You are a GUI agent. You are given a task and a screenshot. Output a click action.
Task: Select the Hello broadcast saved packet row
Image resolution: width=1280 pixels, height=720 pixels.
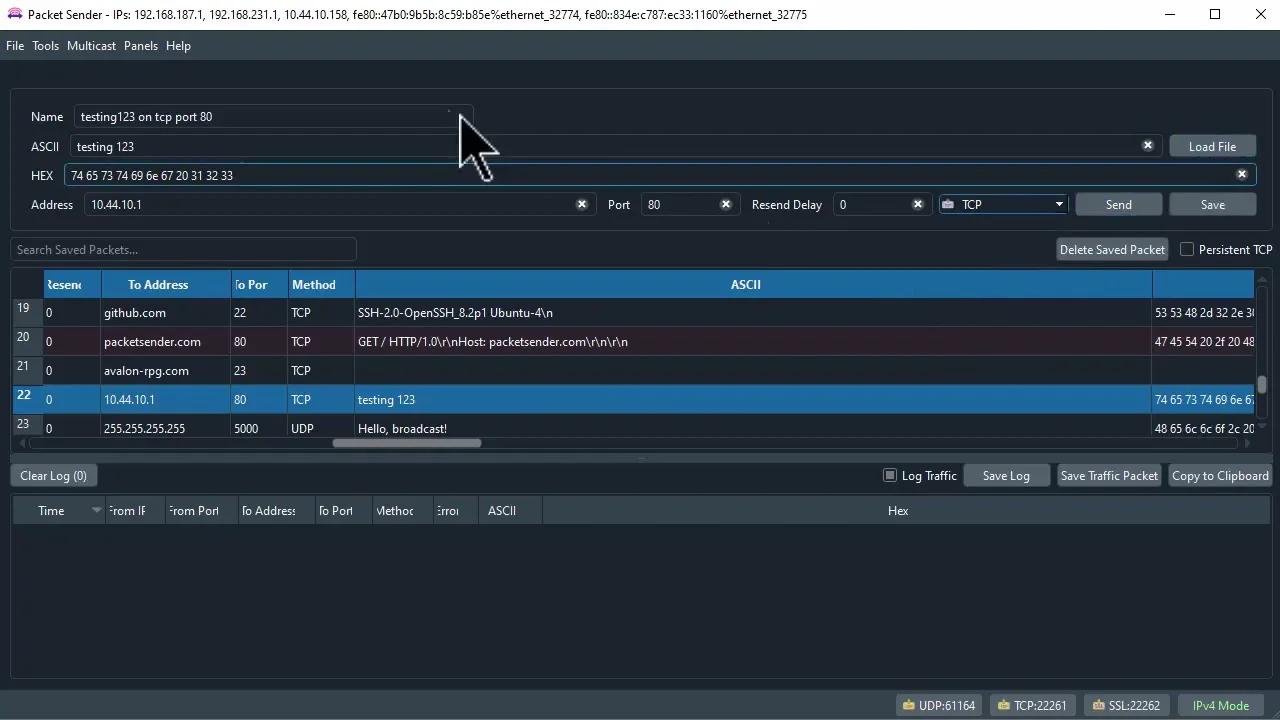point(400,428)
